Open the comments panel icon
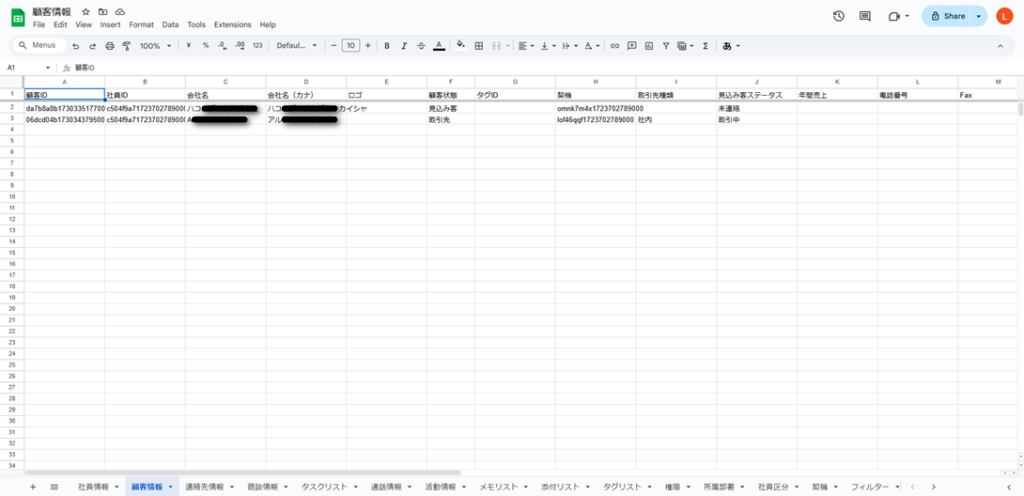Viewport: 1024px width, 496px height. click(865, 16)
